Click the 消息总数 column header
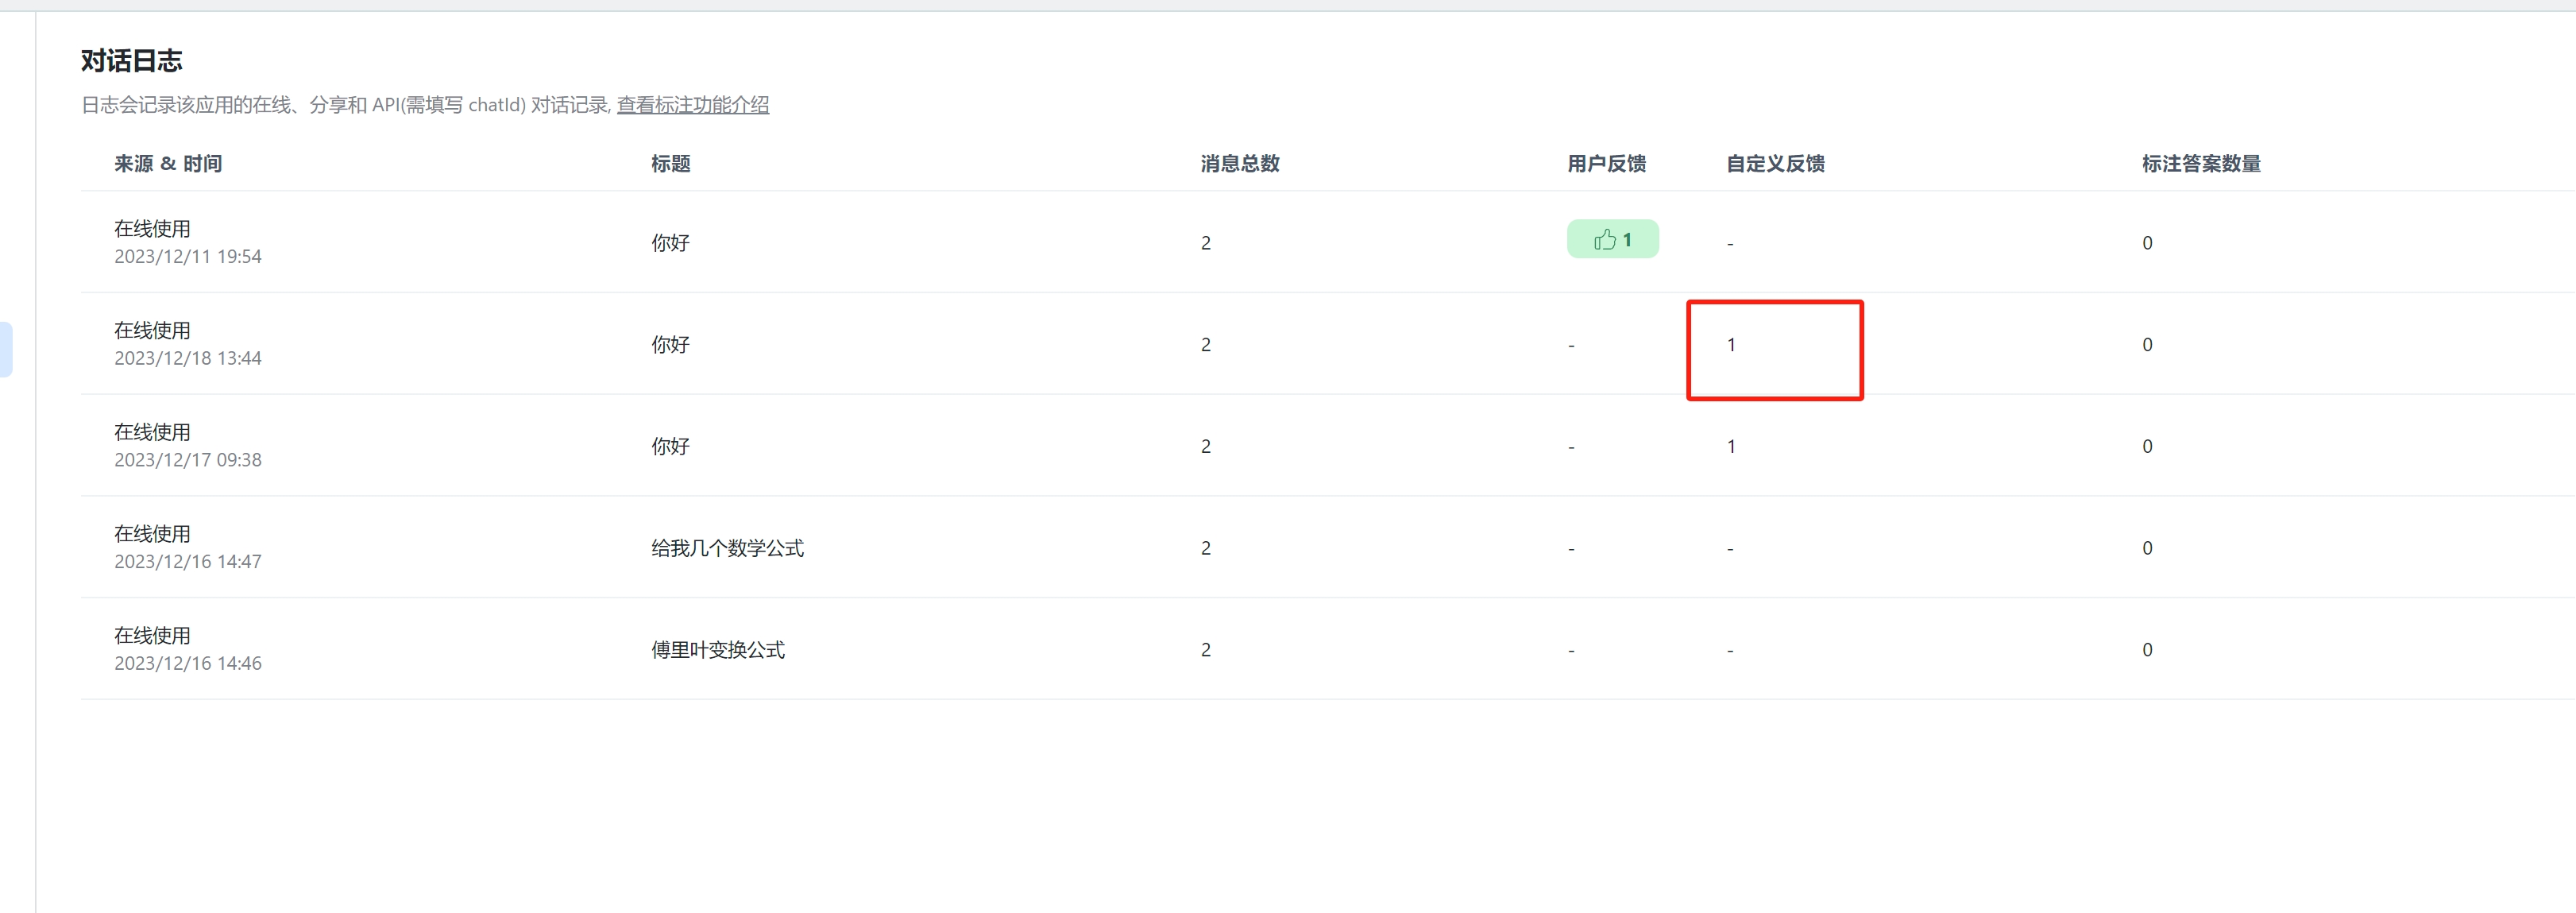The image size is (2576, 913). (1239, 164)
